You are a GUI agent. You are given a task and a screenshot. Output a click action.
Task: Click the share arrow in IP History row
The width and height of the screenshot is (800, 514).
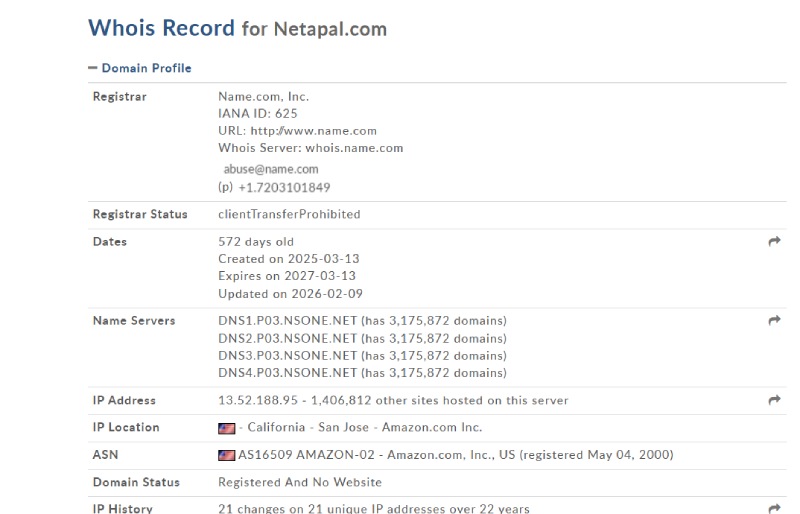pos(774,508)
